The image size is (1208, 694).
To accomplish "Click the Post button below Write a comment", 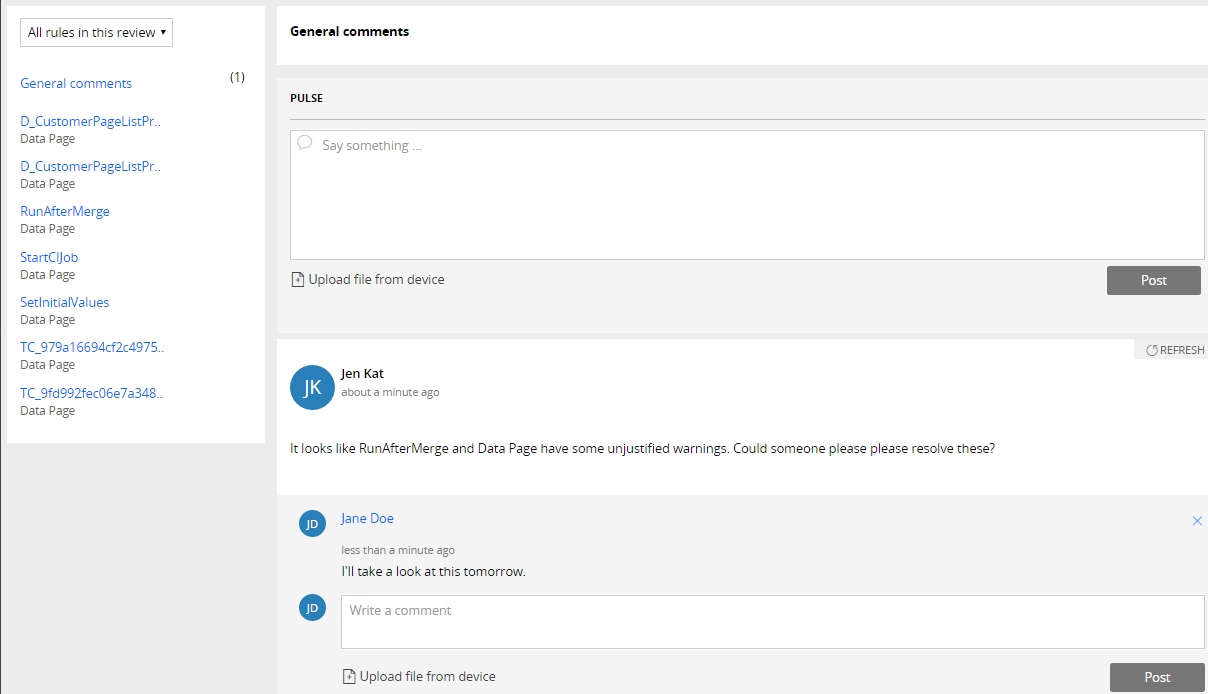I will point(1157,677).
